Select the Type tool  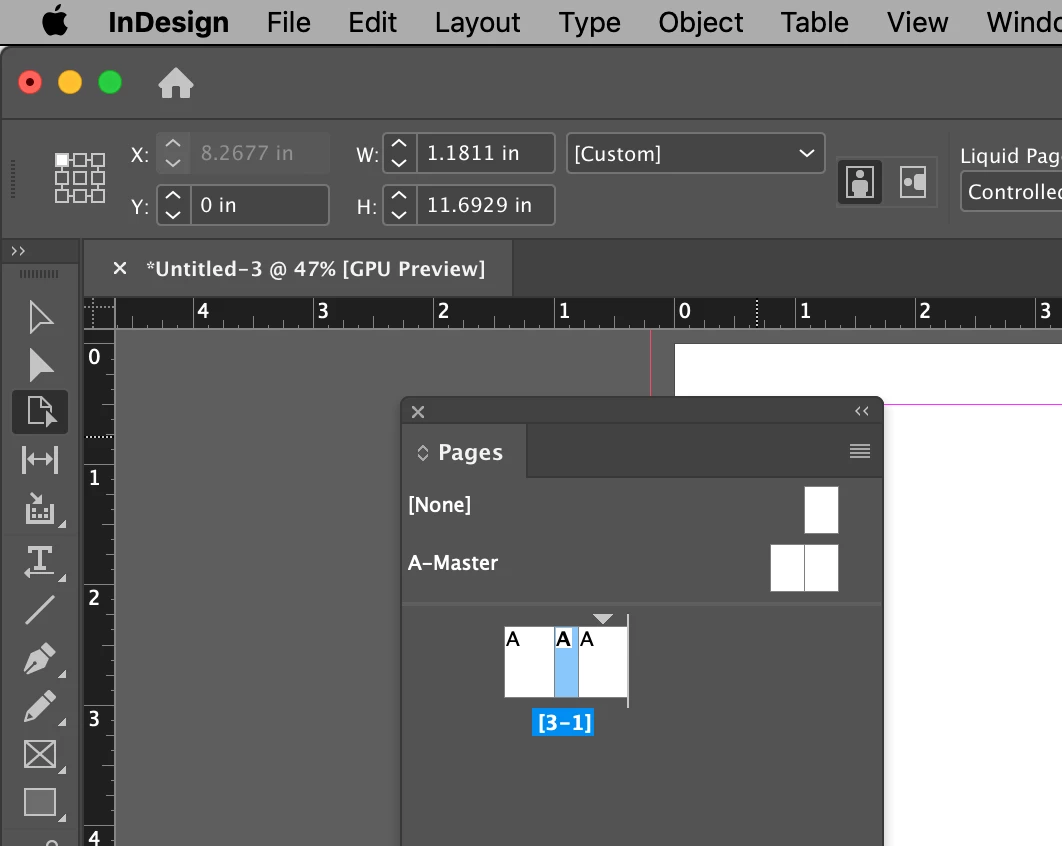click(x=39, y=561)
